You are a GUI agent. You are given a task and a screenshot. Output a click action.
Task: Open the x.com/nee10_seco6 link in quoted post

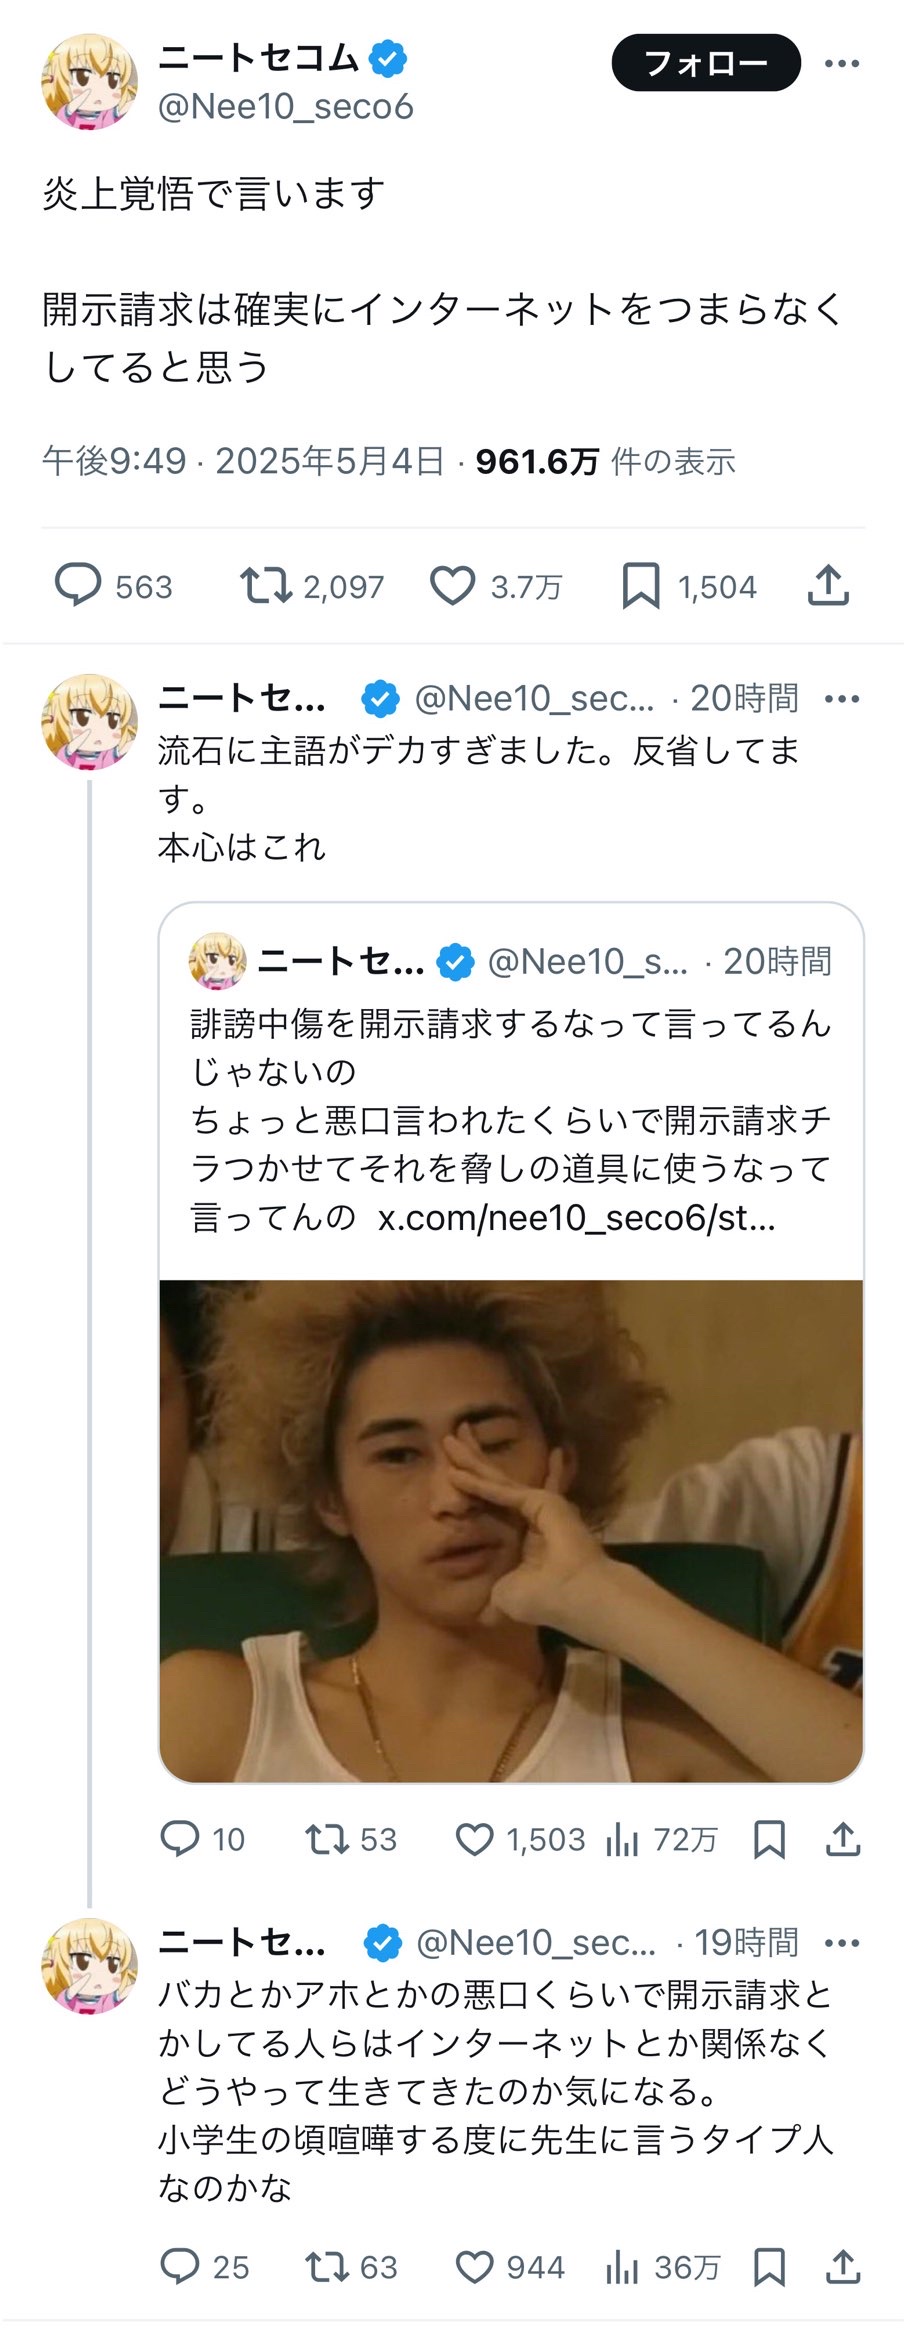(577, 1218)
